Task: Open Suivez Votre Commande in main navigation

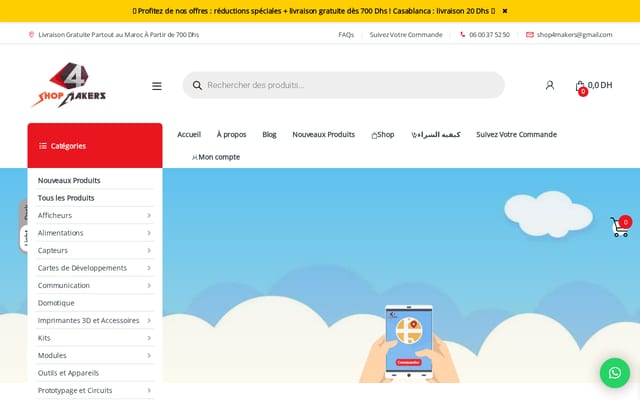Action: [516, 134]
